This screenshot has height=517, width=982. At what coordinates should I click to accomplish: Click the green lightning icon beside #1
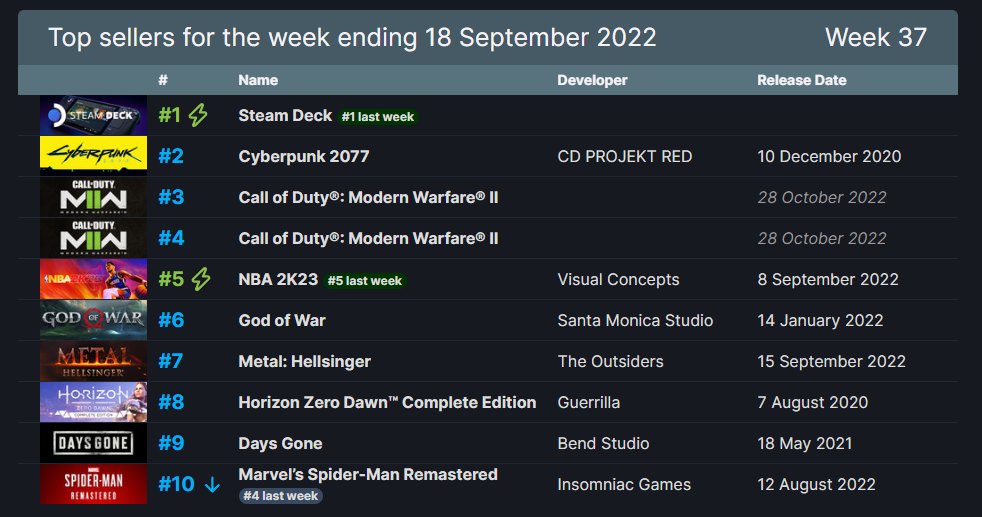199,115
